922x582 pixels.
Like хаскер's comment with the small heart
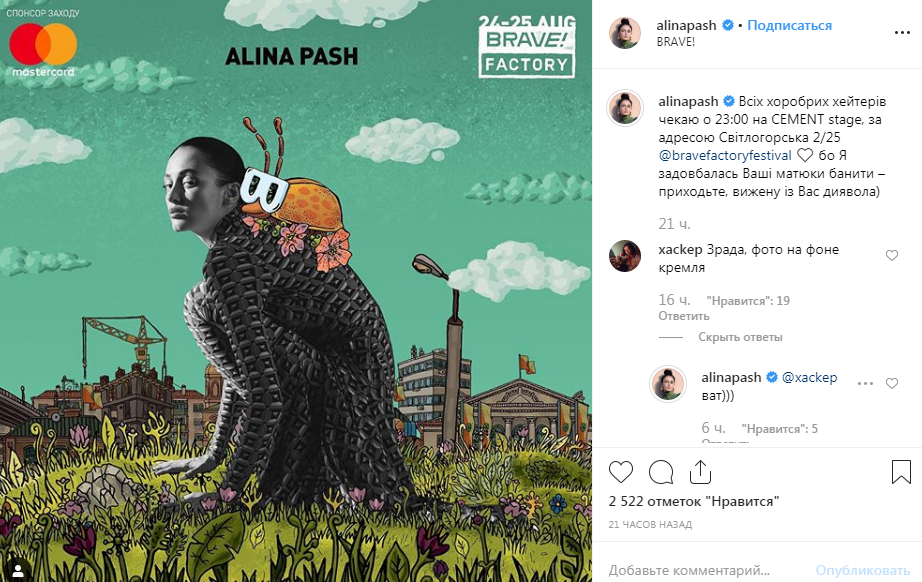pyautogui.click(x=892, y=255)
